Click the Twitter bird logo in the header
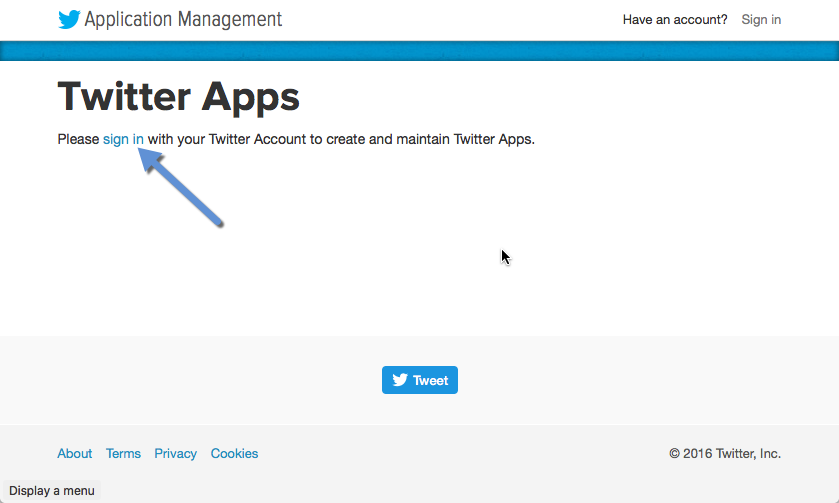839x503 pixels. pyautogui.click(x=69, y=19)
